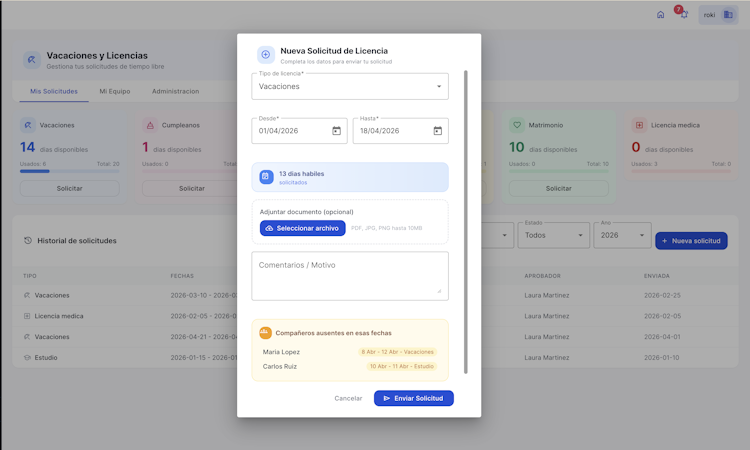Click the 2026-02-25 sent date cell
Screen dimensions: 750x450
[x=662, y=296]
